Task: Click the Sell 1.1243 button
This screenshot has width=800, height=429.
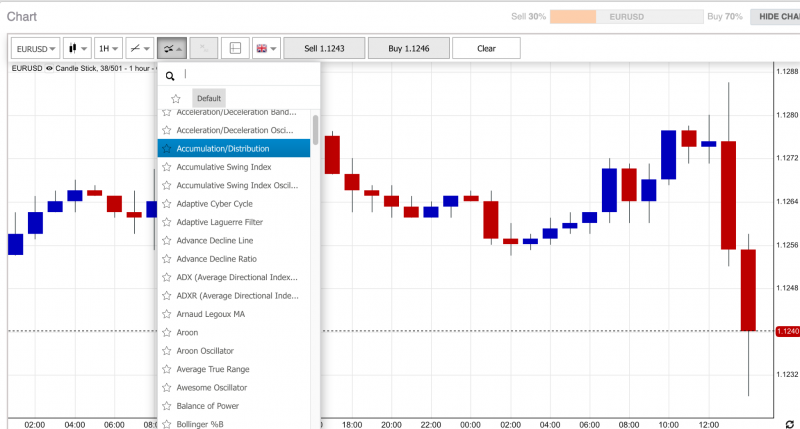Action: pyautogui.click(x=324, y=48)
